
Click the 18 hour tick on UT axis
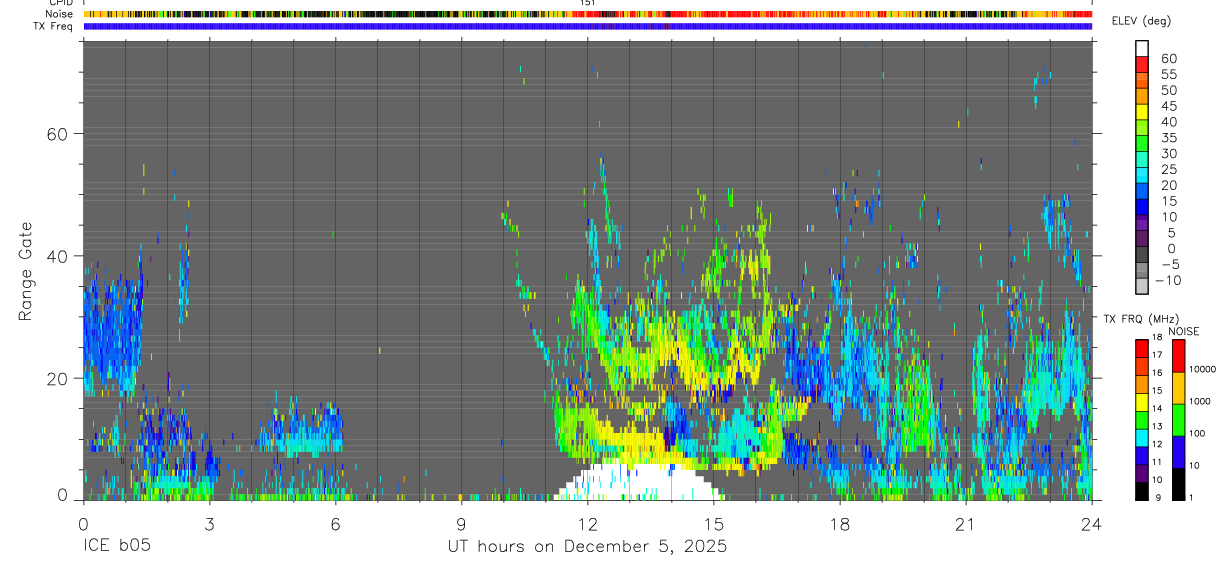coord(840,524)
